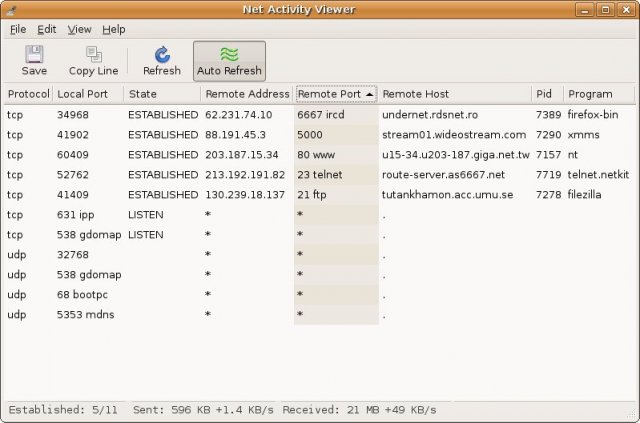Minimize the Net Activity Viewer window
This screenshot has height=423, width=640.
coord(585,10)
